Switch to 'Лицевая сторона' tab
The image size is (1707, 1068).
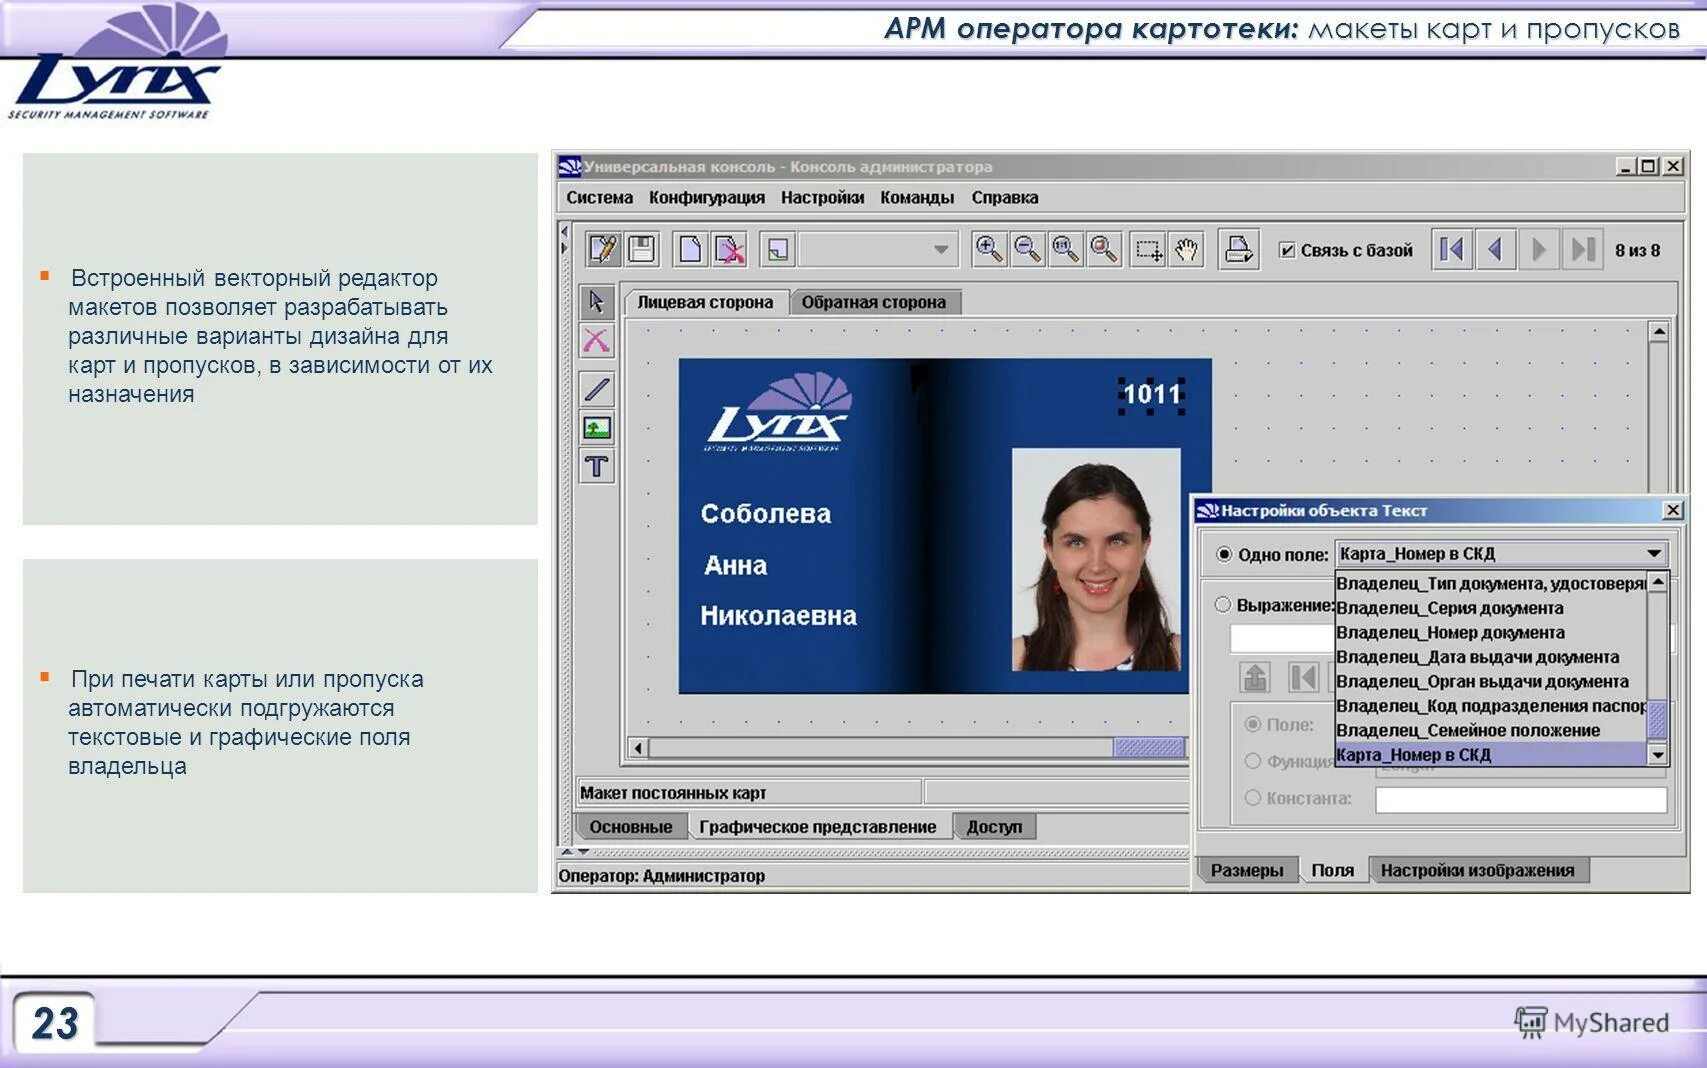tap(705, 302)
